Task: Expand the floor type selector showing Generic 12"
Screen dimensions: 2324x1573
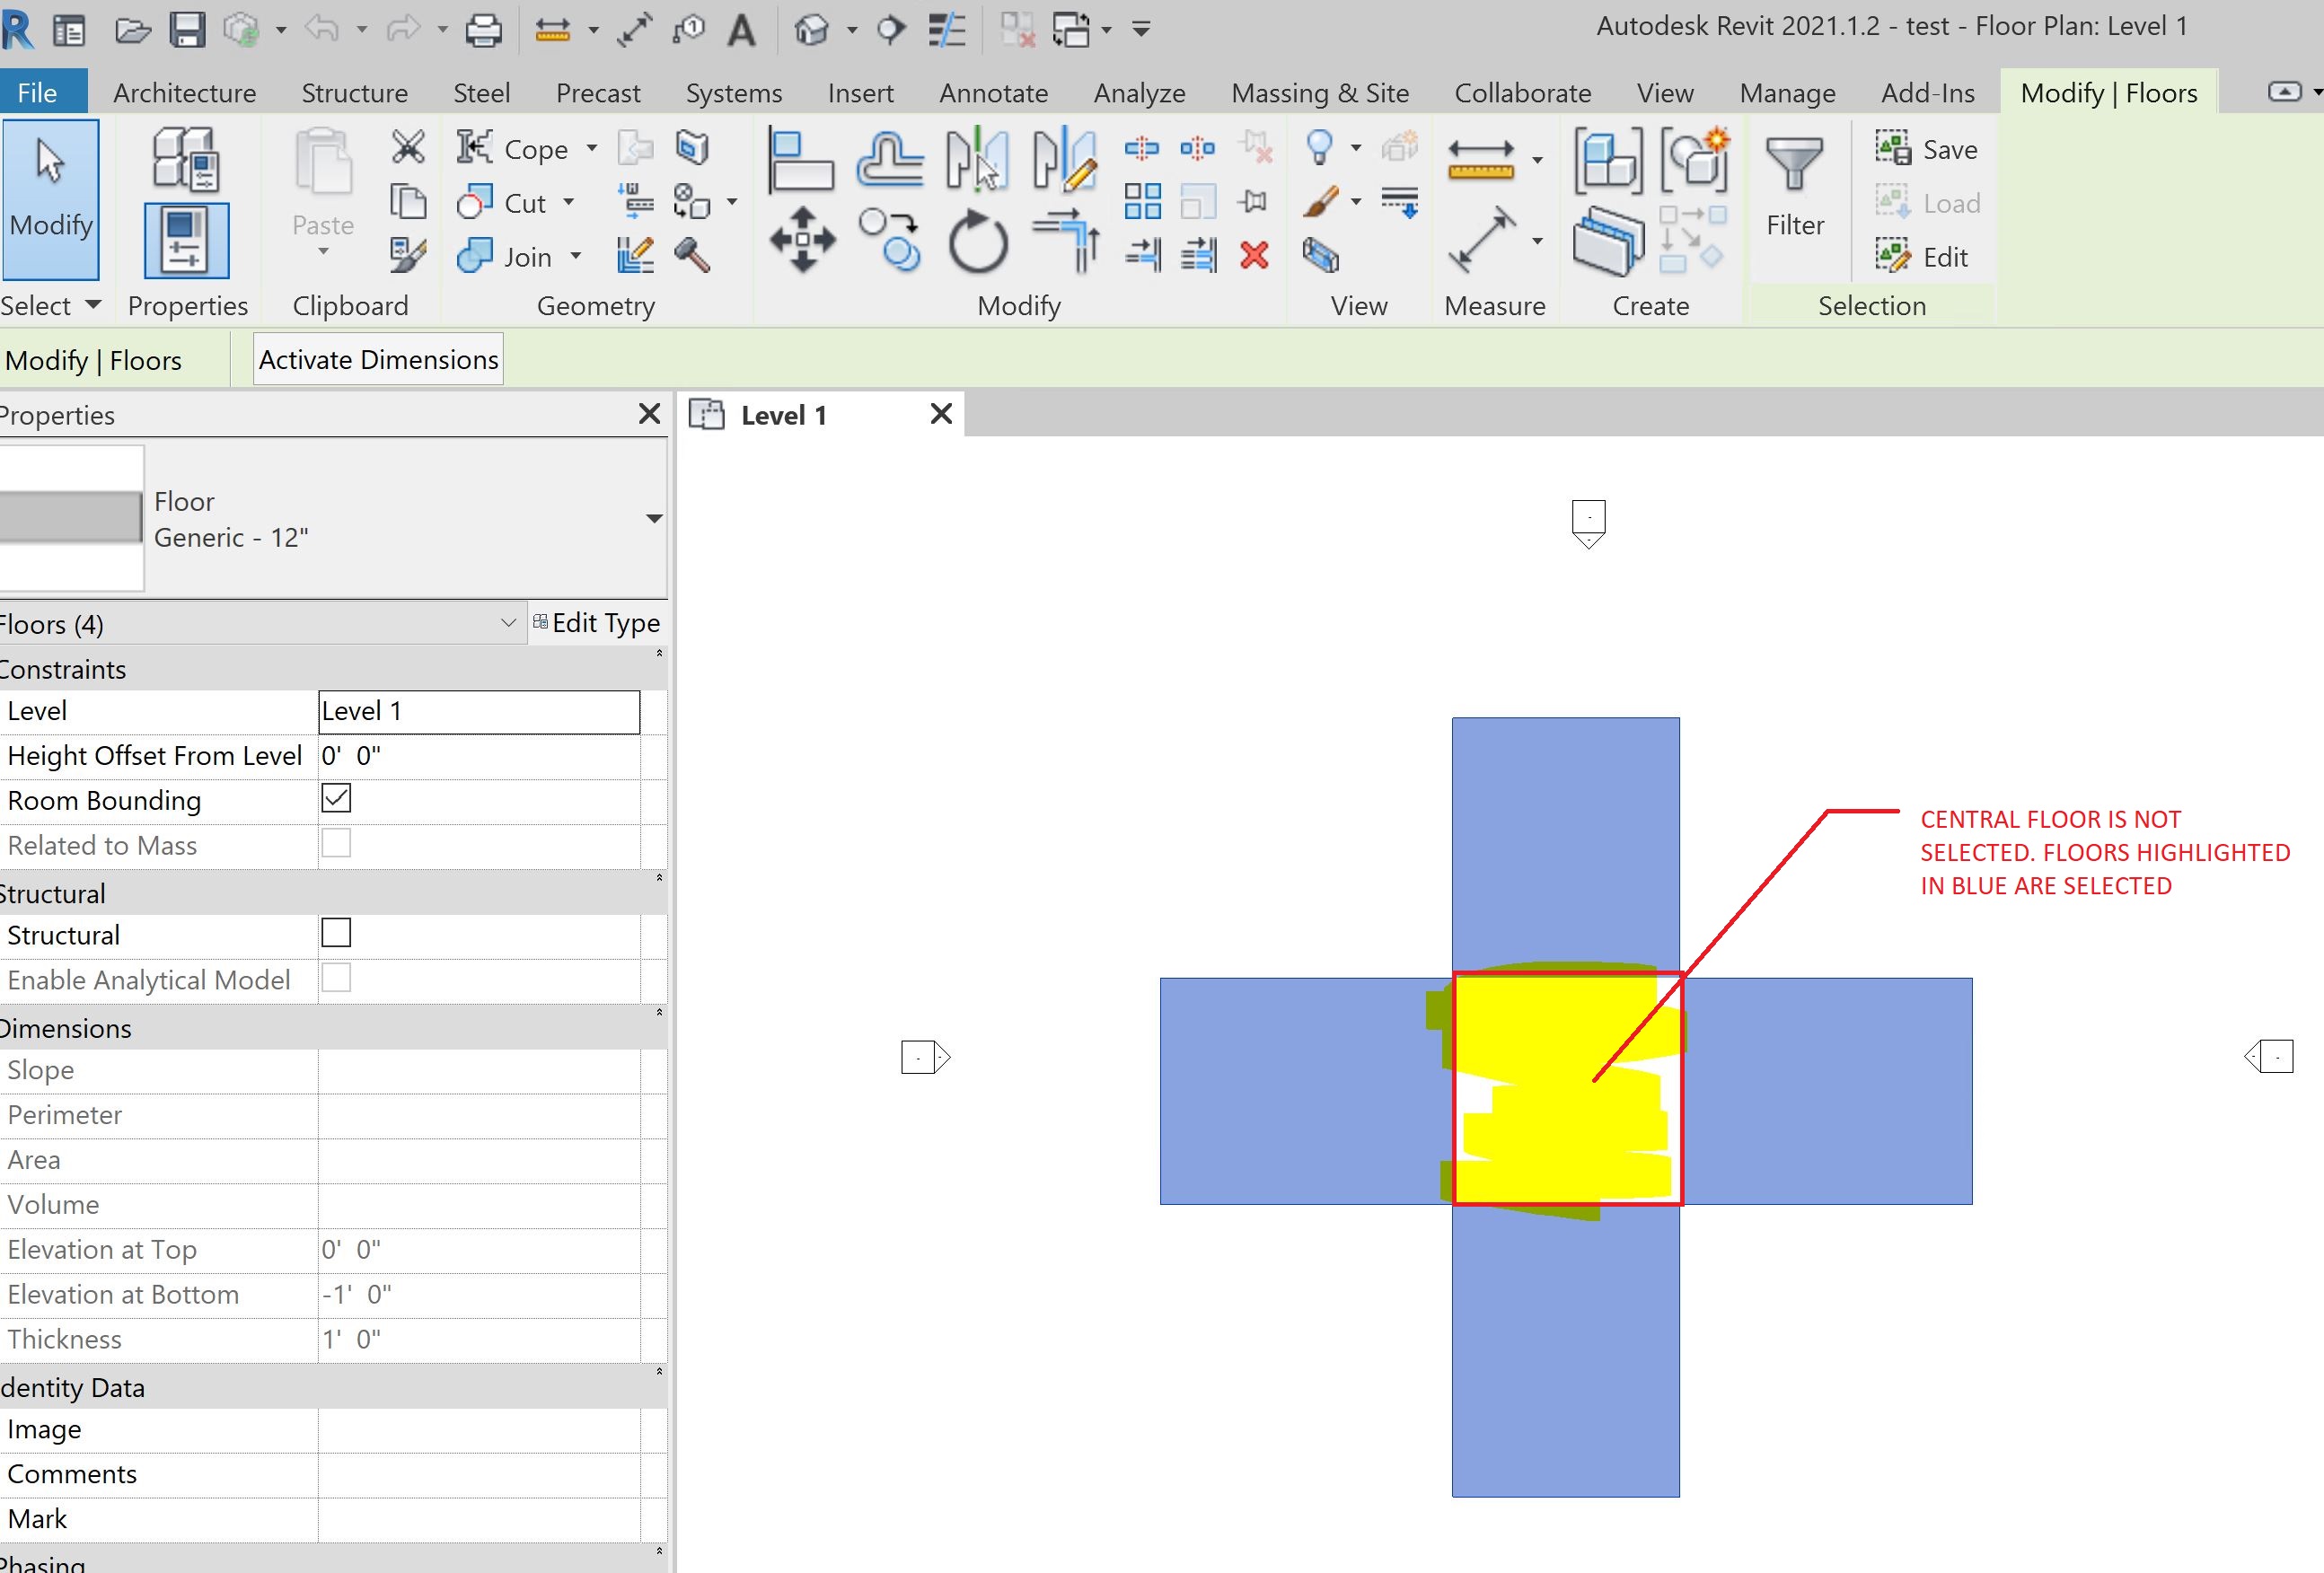Action: [654, 518]
